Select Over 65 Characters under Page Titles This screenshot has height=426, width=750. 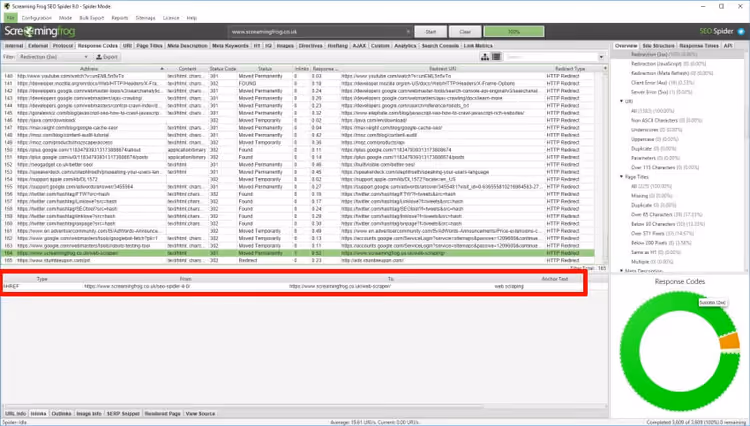point(667,215)
